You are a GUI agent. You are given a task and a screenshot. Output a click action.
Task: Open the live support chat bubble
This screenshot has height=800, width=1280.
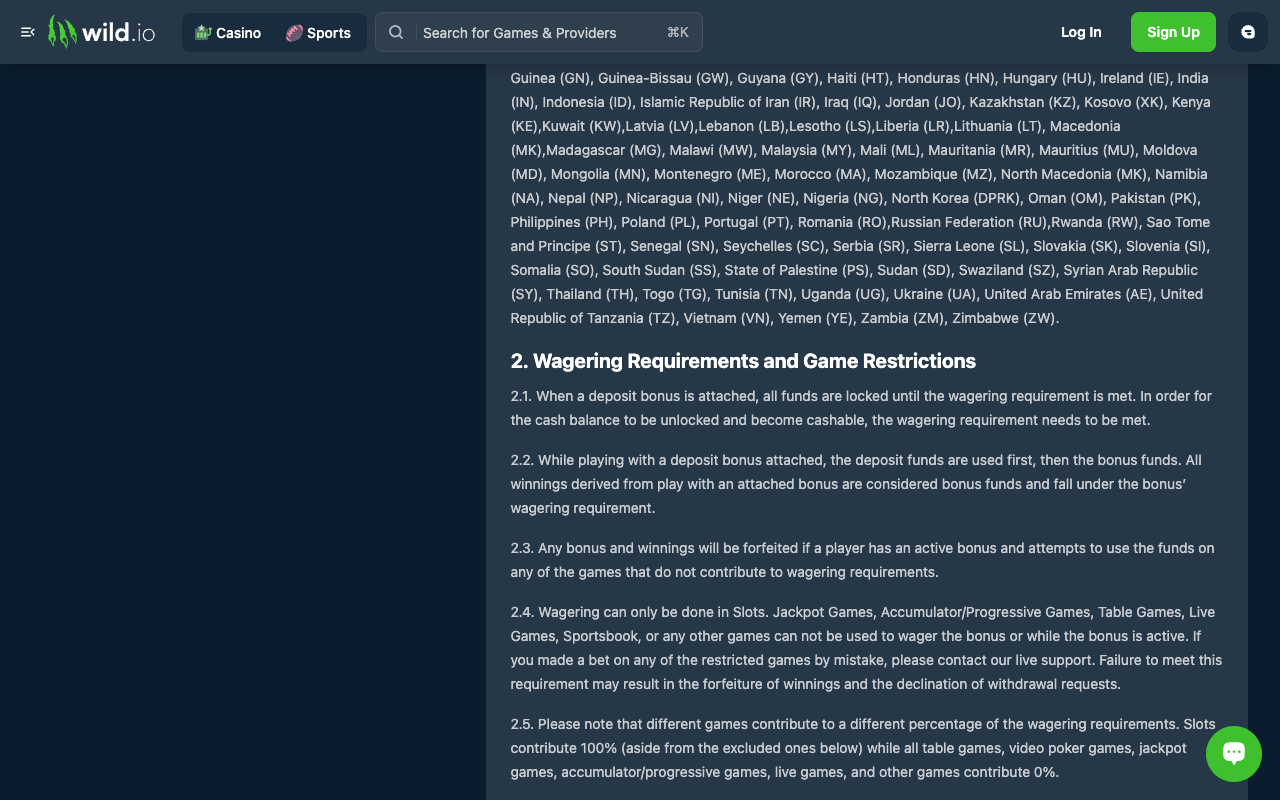[1234, 754]
